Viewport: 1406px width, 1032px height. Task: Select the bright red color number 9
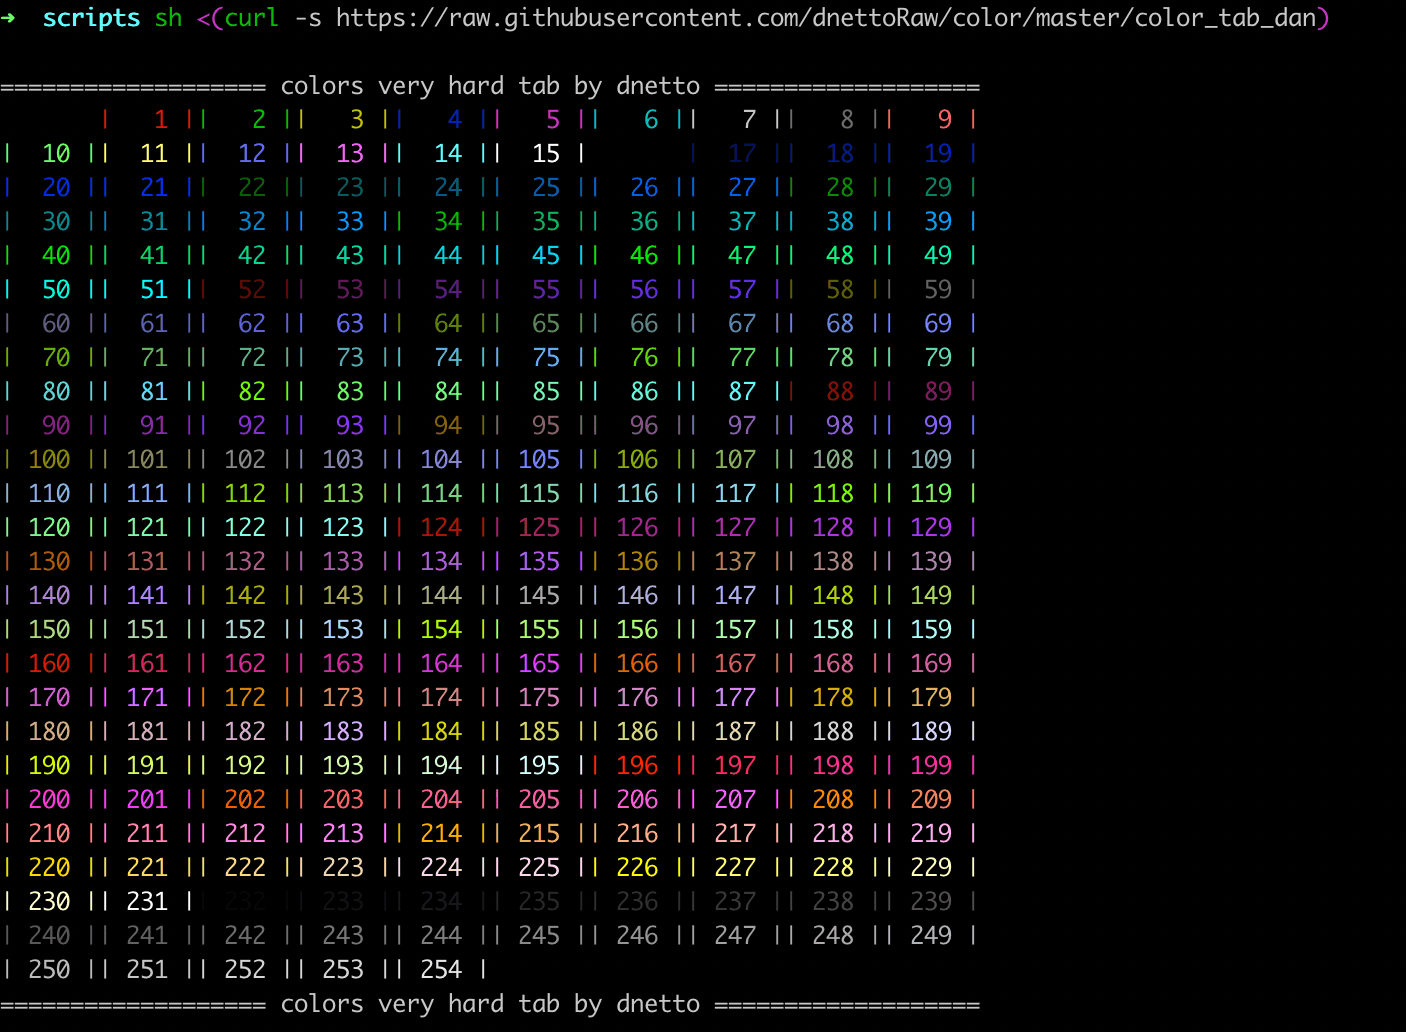pos(945,120)
